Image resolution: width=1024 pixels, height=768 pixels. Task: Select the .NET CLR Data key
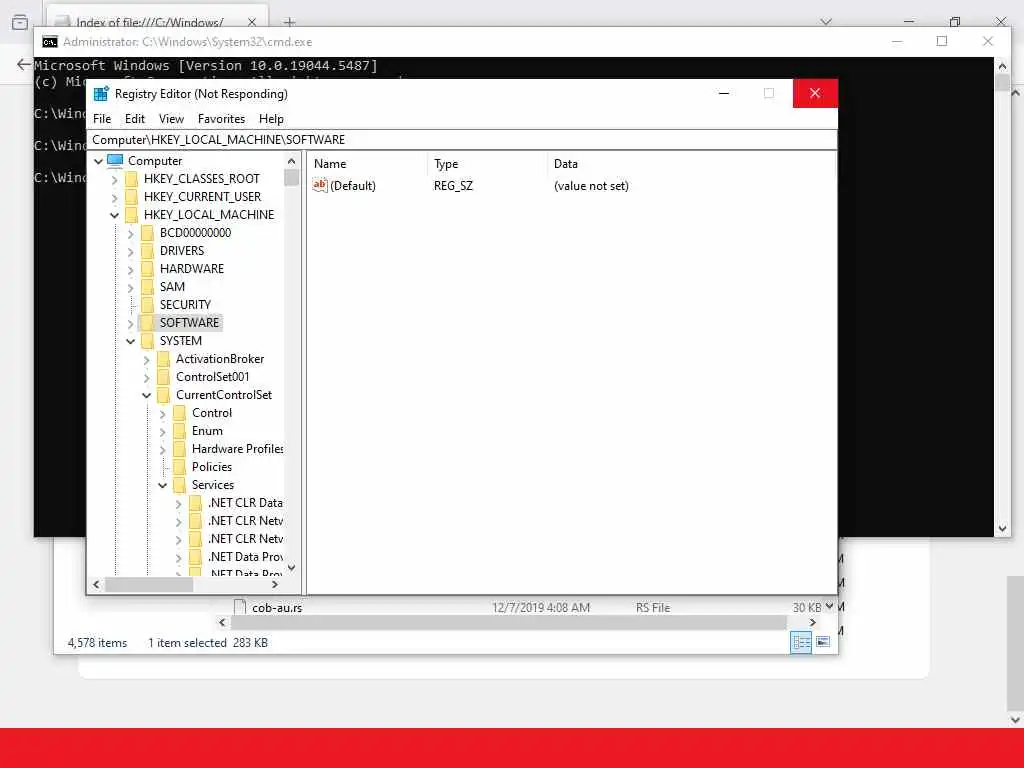click(245, 503)
